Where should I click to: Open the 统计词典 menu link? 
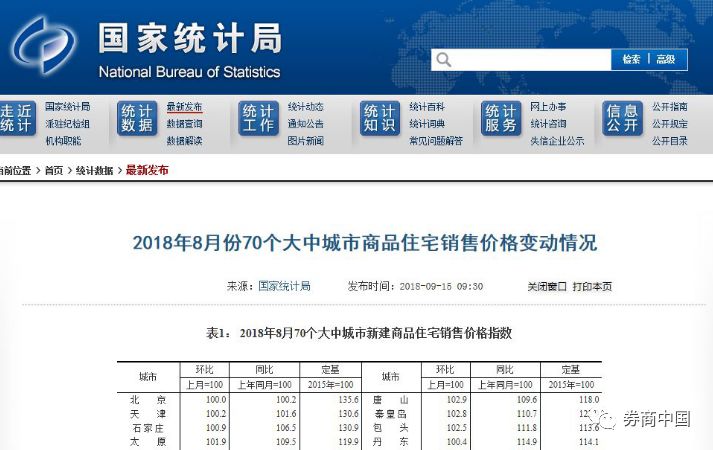427,124
